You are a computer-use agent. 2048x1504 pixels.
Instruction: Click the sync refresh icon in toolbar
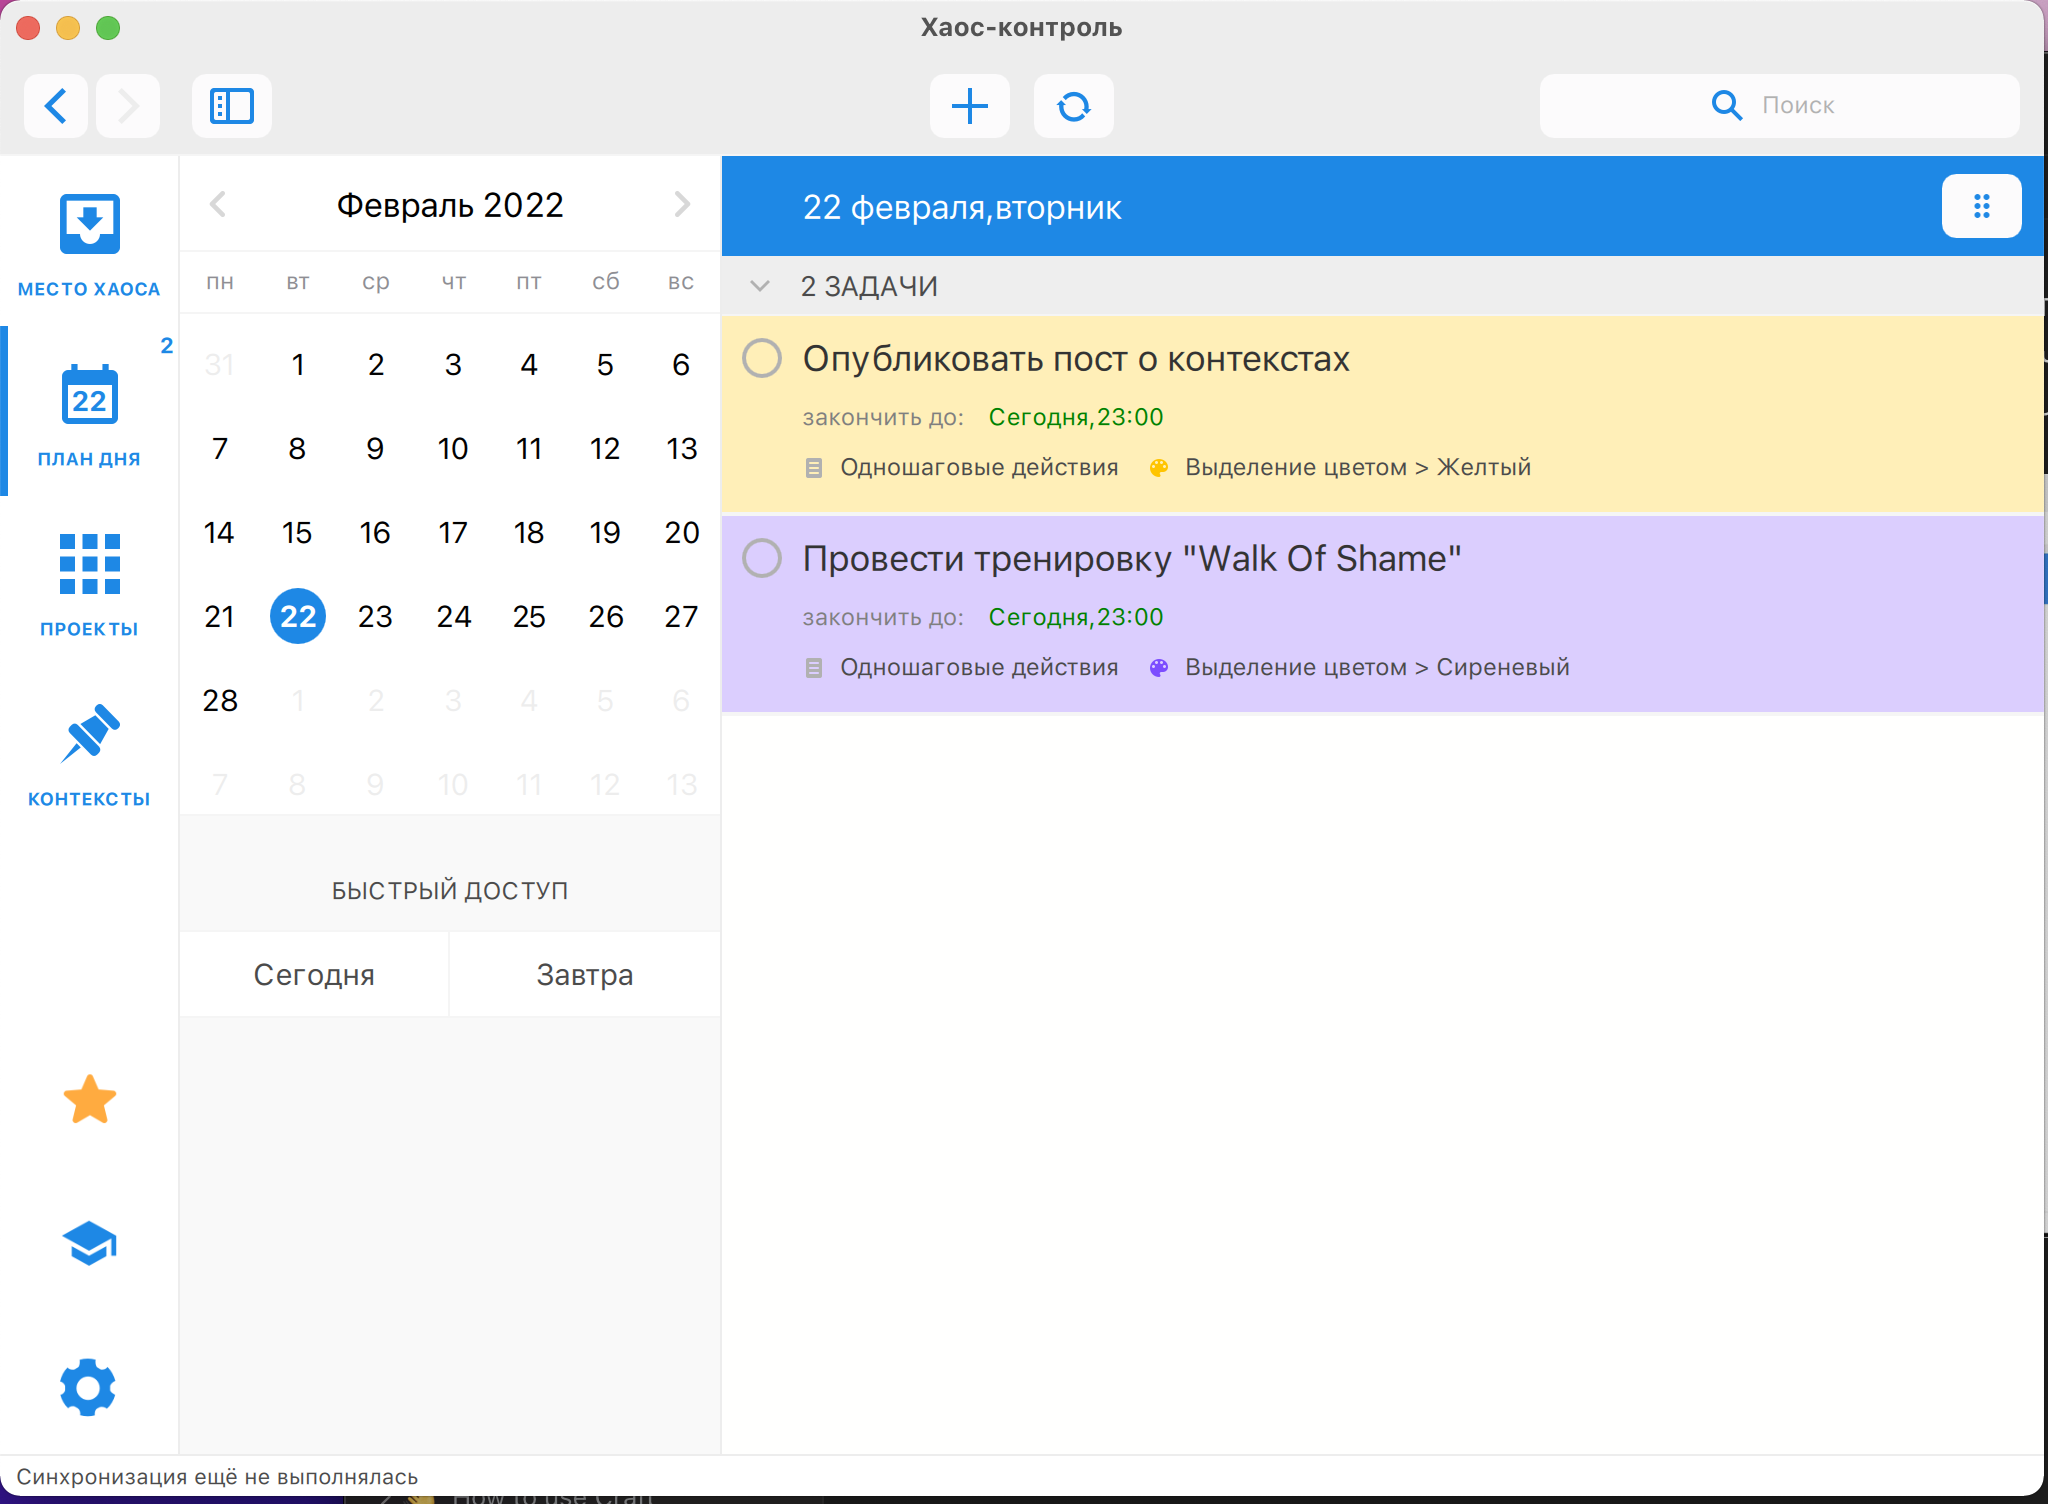(1073, 106)
